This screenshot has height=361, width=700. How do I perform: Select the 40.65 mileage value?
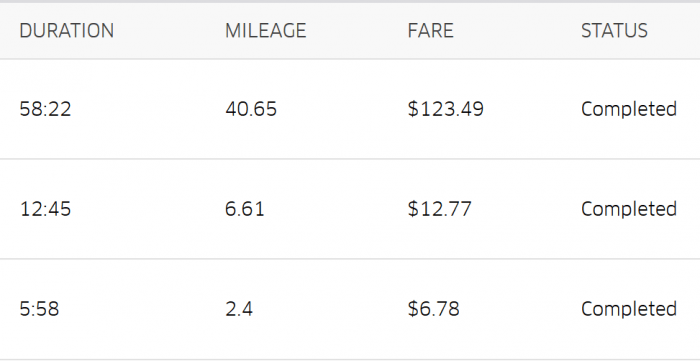pyautogui.click(x=251, y=109)
